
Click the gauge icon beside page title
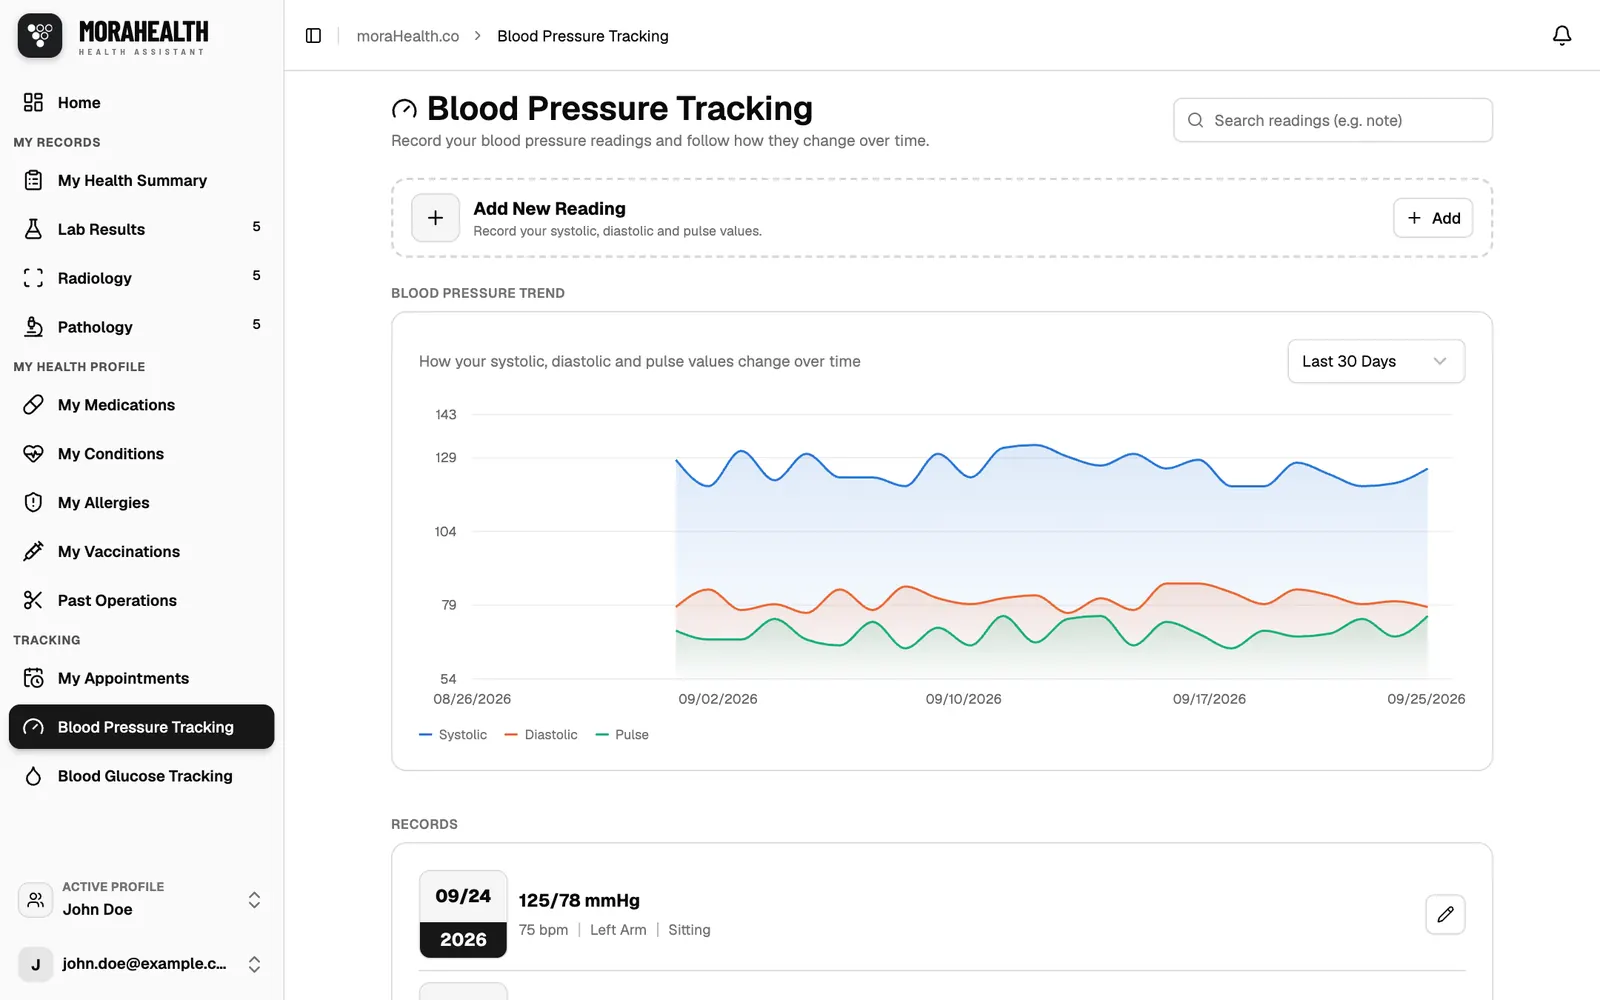pyautogui.click(x=404, y=109)
